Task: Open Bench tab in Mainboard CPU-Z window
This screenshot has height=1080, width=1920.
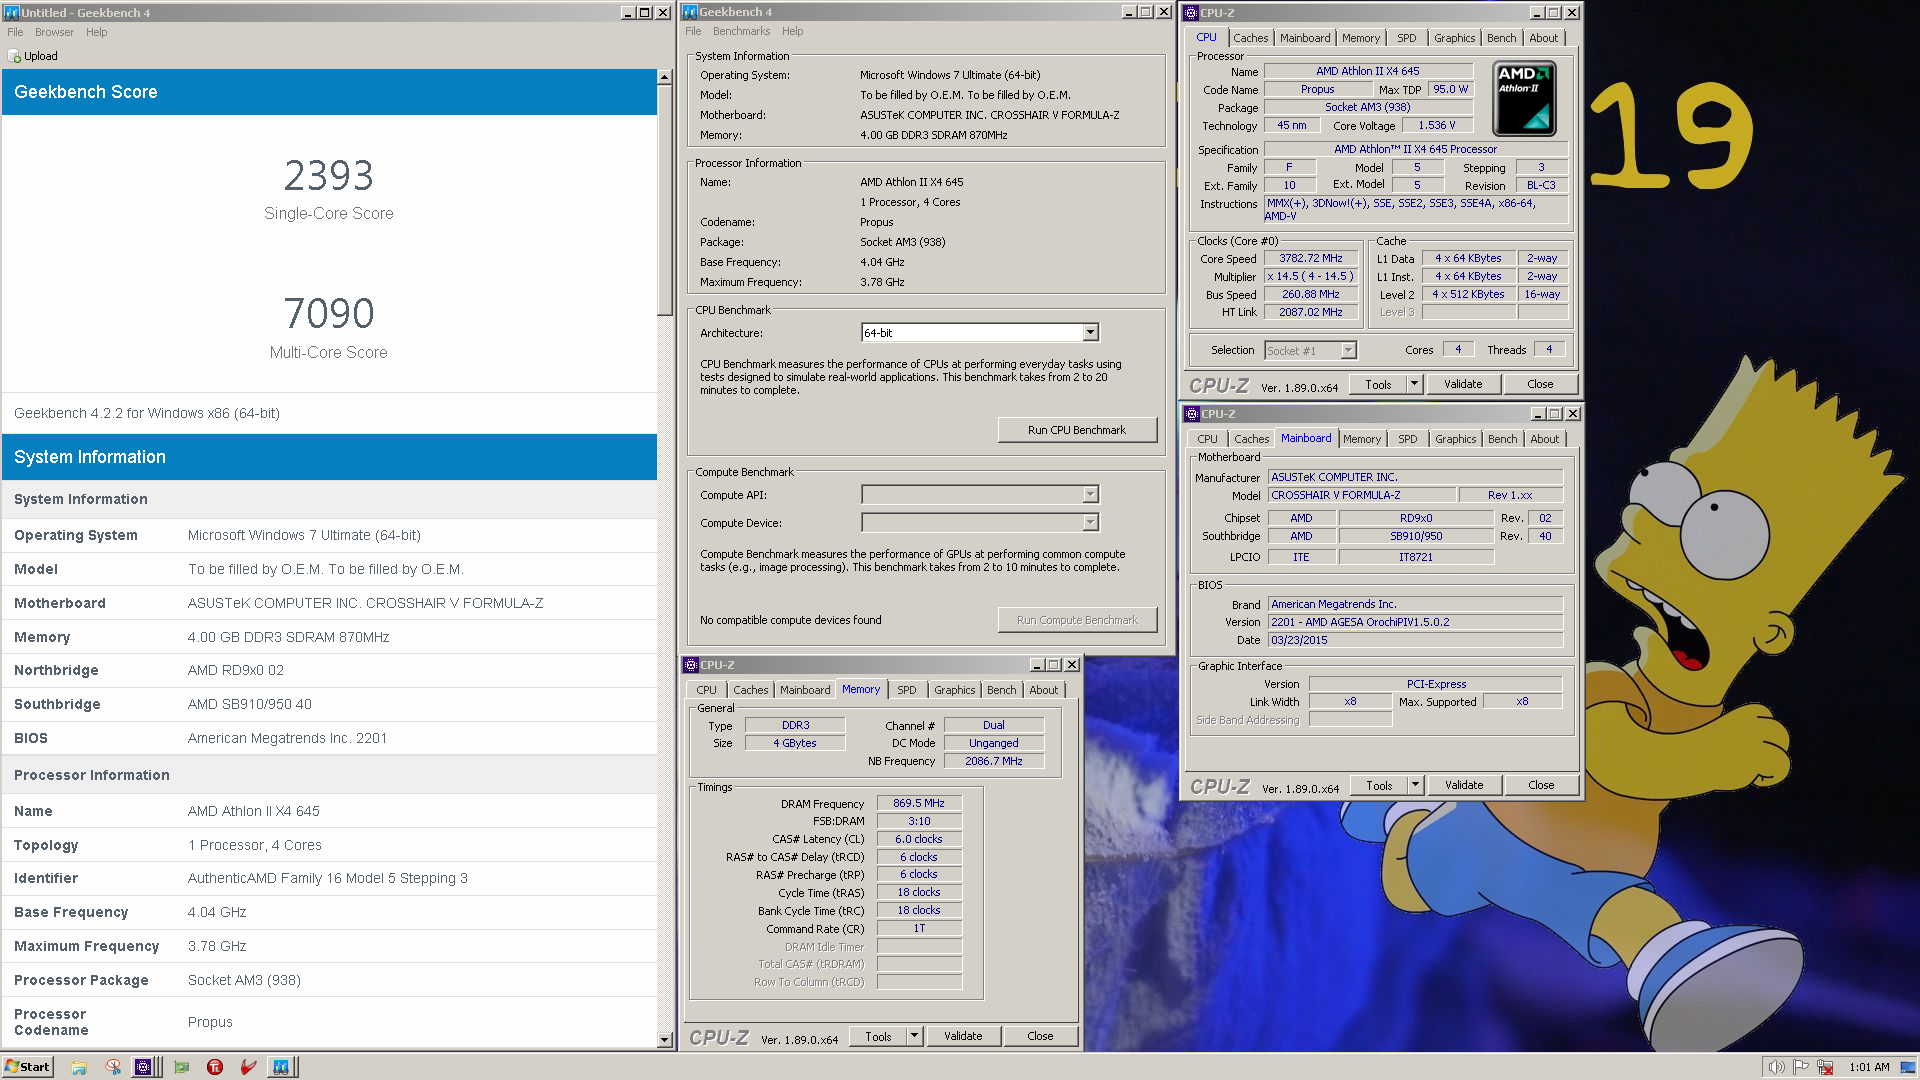Action: (1502, 439)
